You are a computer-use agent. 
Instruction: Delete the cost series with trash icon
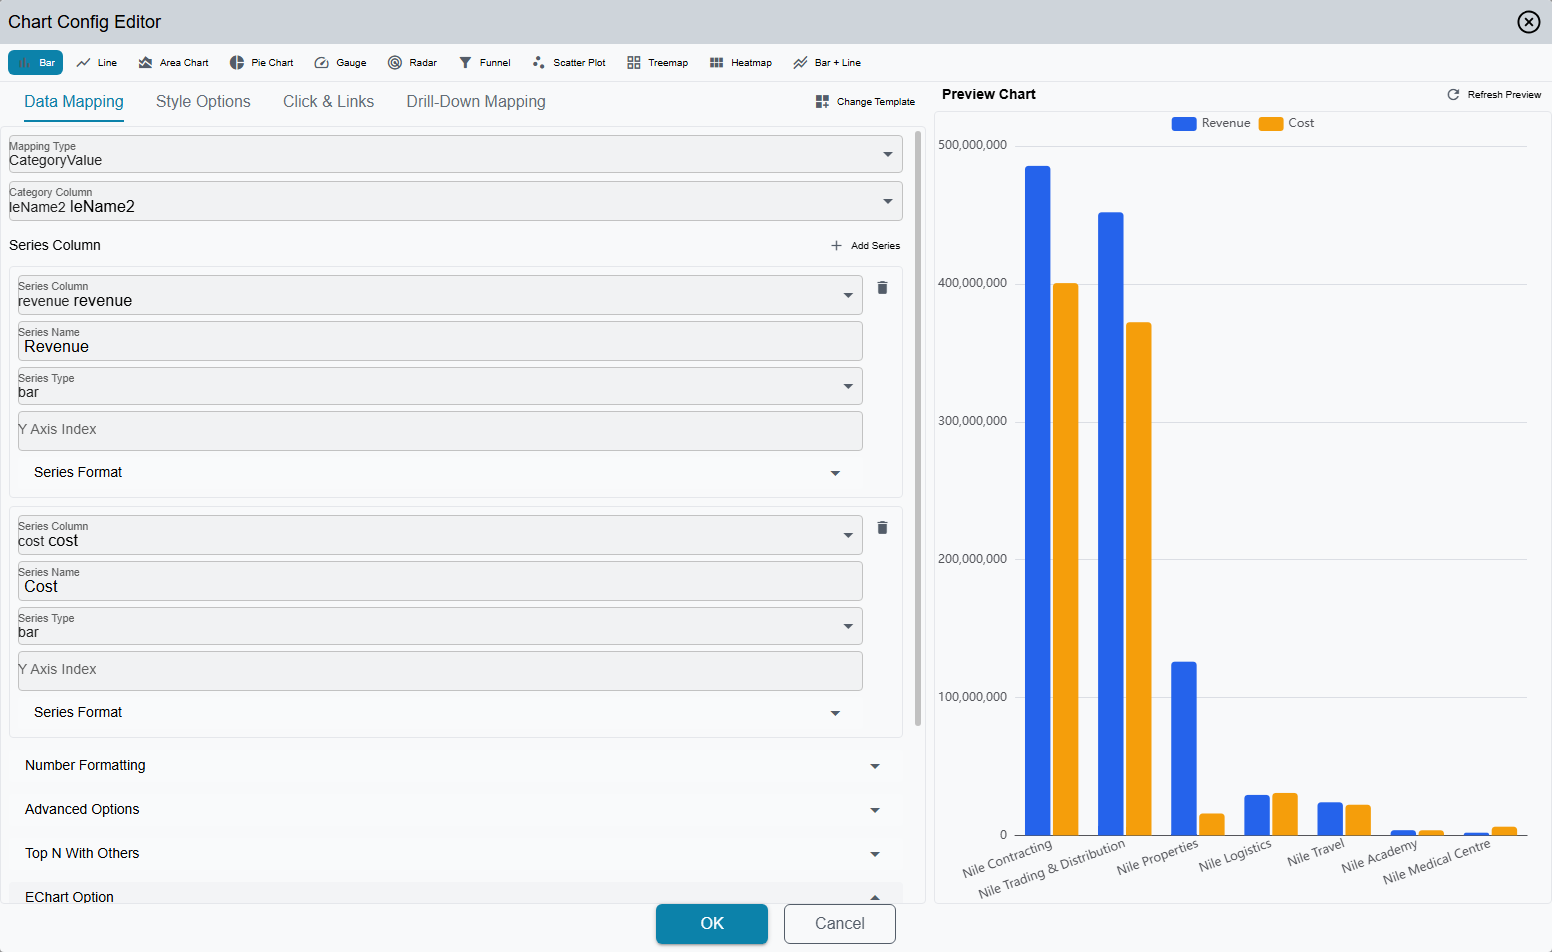(x=882, y=528)
